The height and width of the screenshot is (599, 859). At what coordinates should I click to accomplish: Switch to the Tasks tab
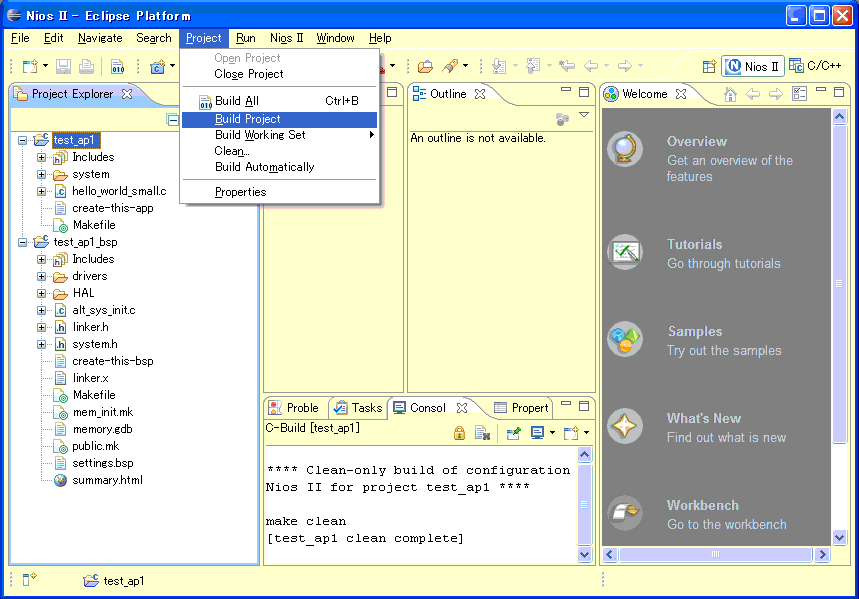tap(359, 408)
